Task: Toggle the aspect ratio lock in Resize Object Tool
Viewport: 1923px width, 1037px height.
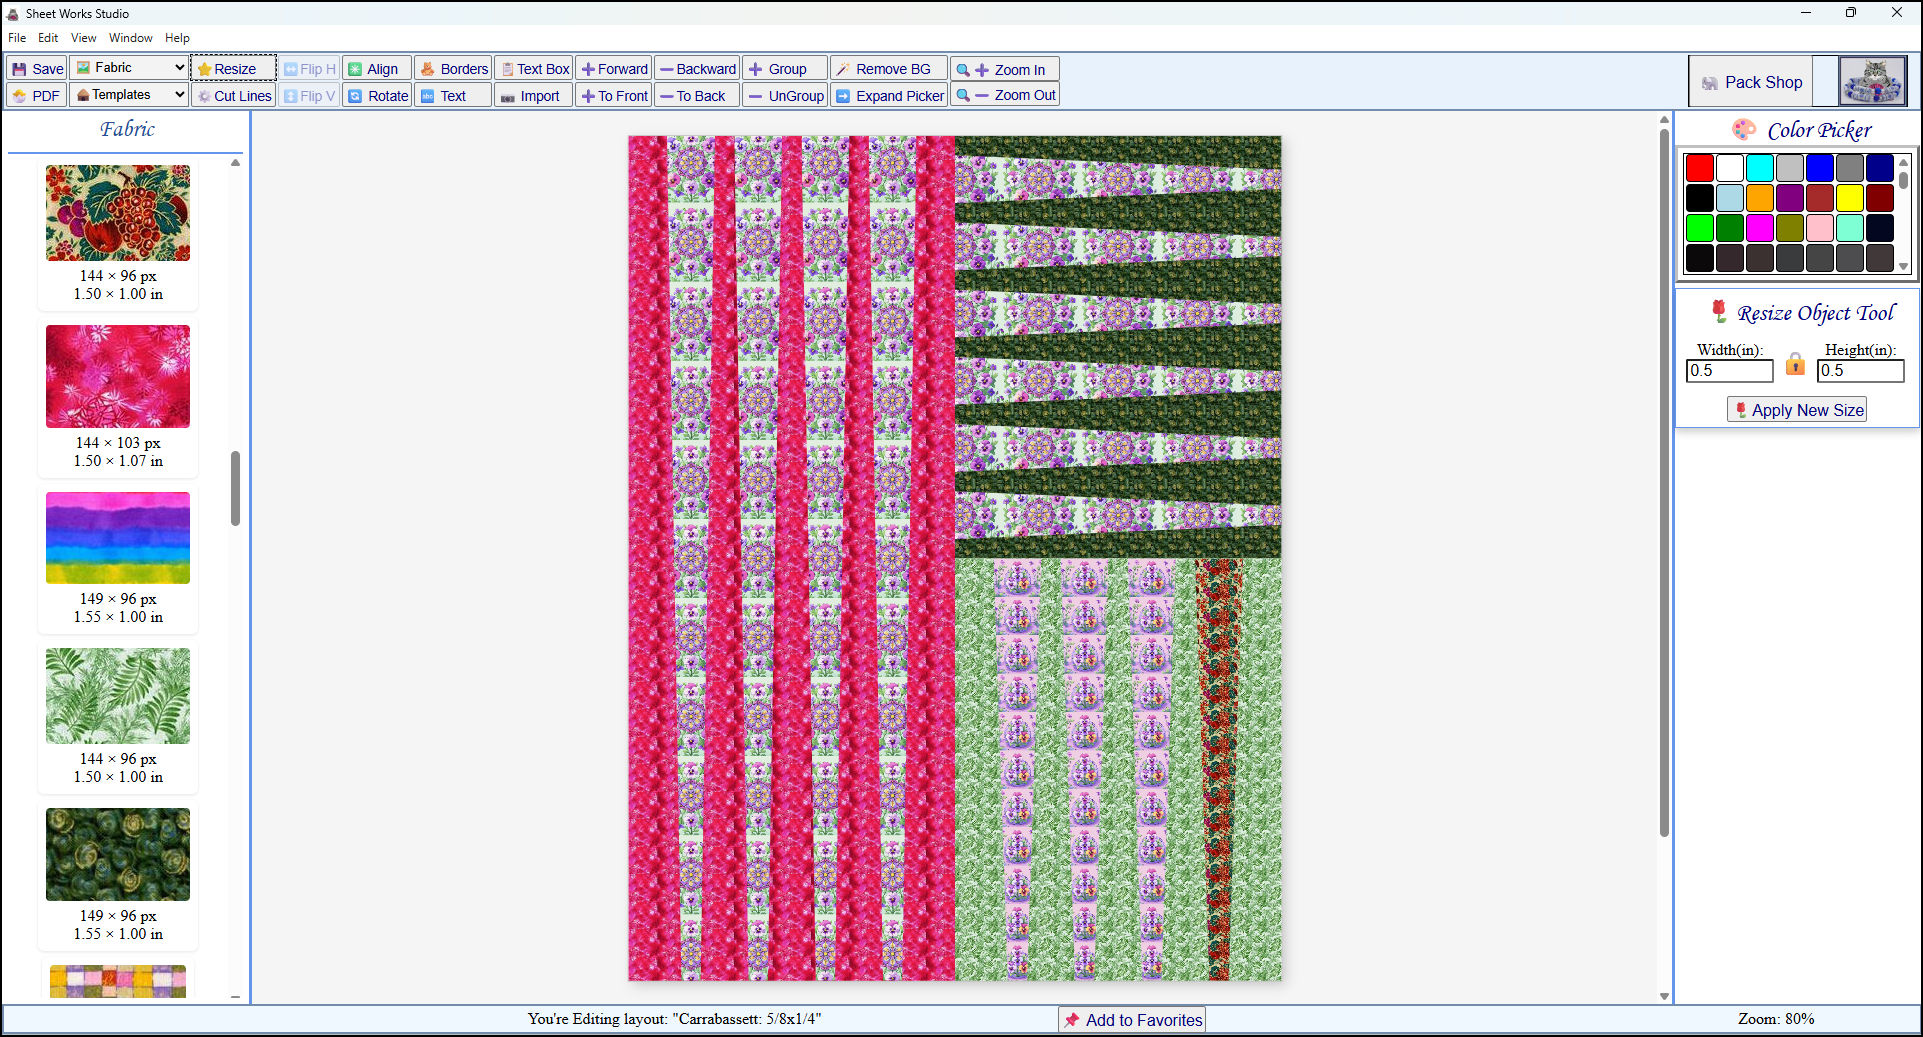Action: 1795,366
